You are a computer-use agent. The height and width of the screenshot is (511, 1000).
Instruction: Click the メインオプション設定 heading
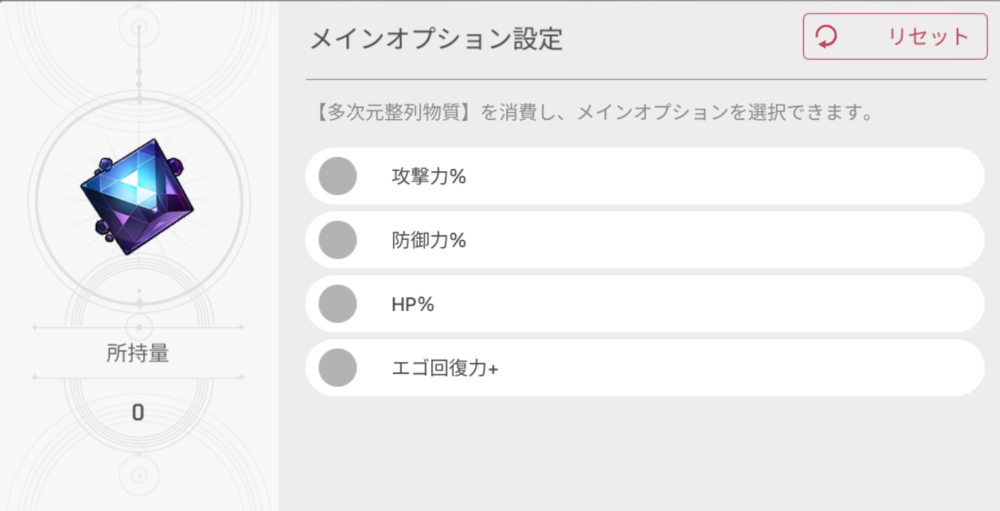click(x=435, y=39)
